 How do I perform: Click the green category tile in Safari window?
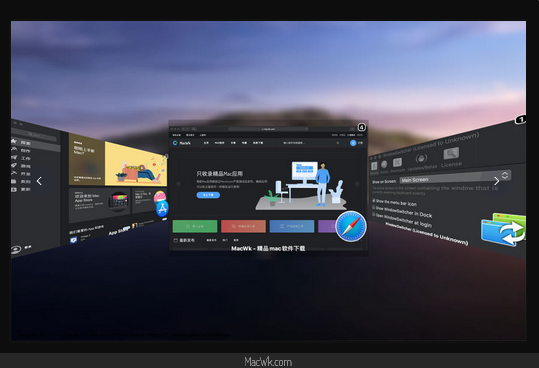point(195,226)
